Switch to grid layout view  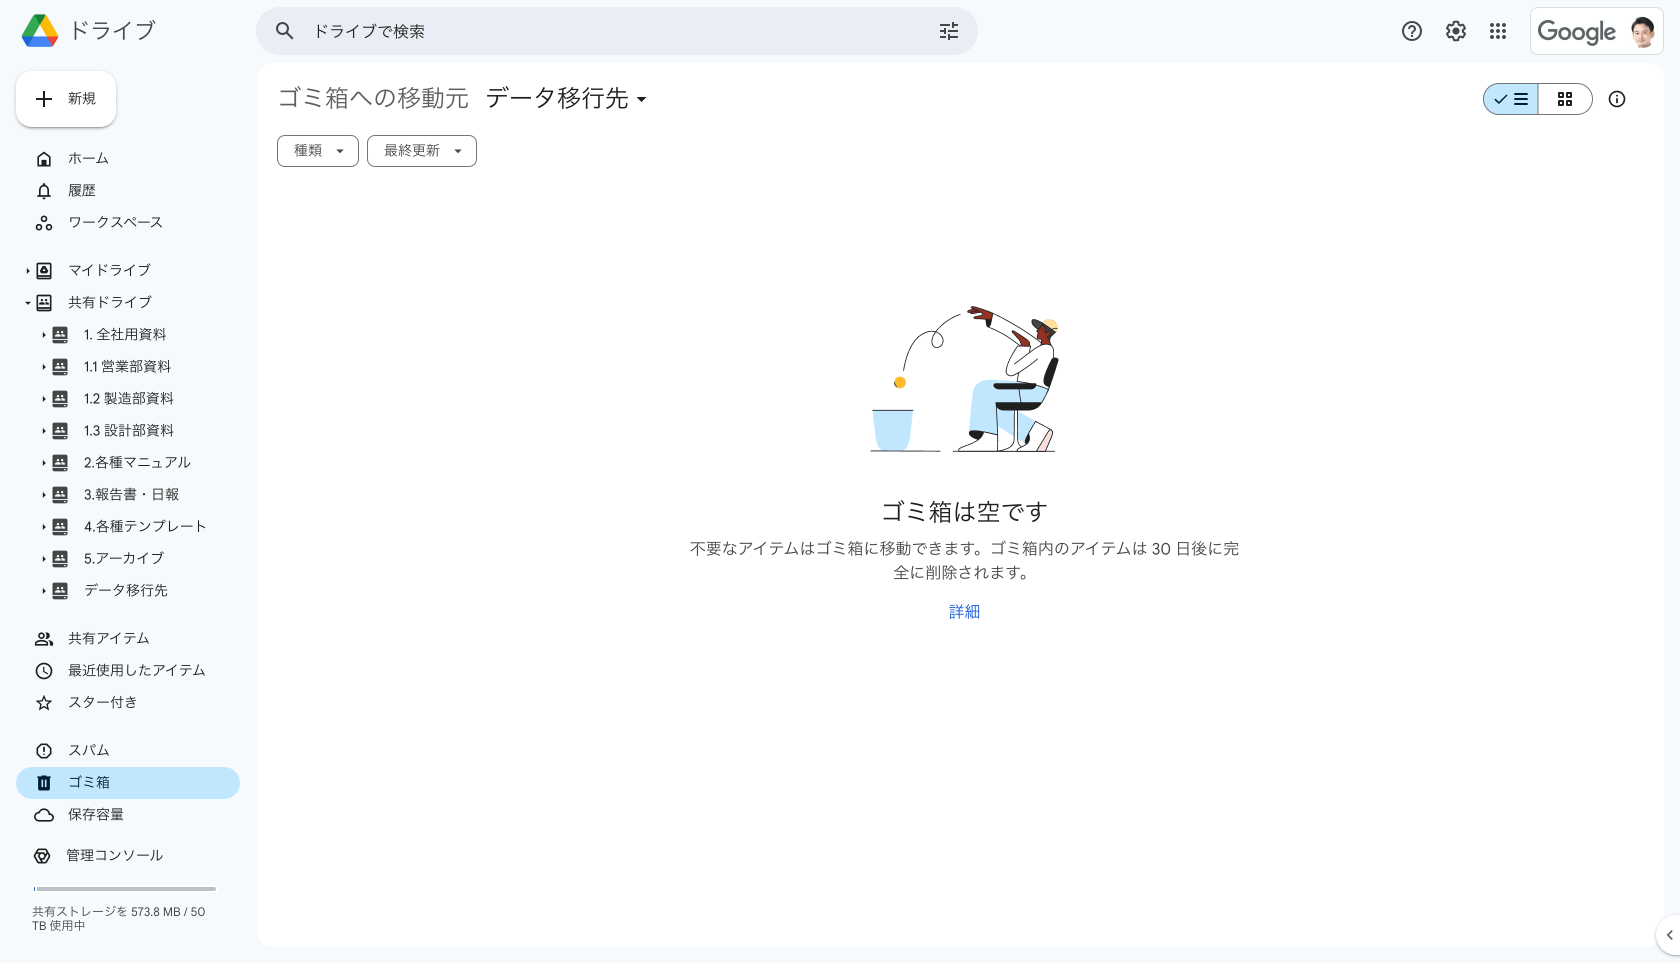point(1565,99)
